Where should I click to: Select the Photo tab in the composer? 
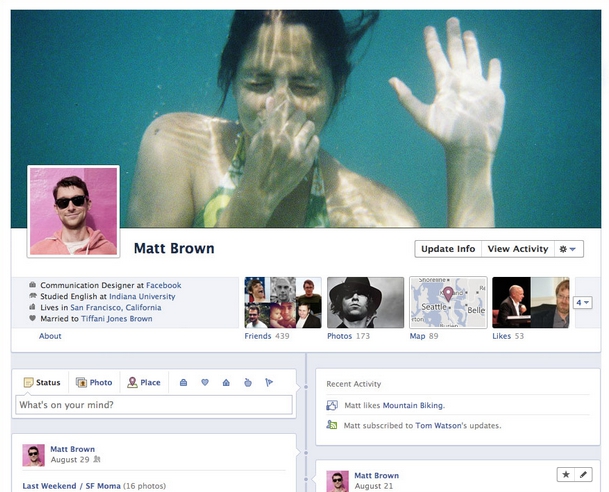[94, 382]
